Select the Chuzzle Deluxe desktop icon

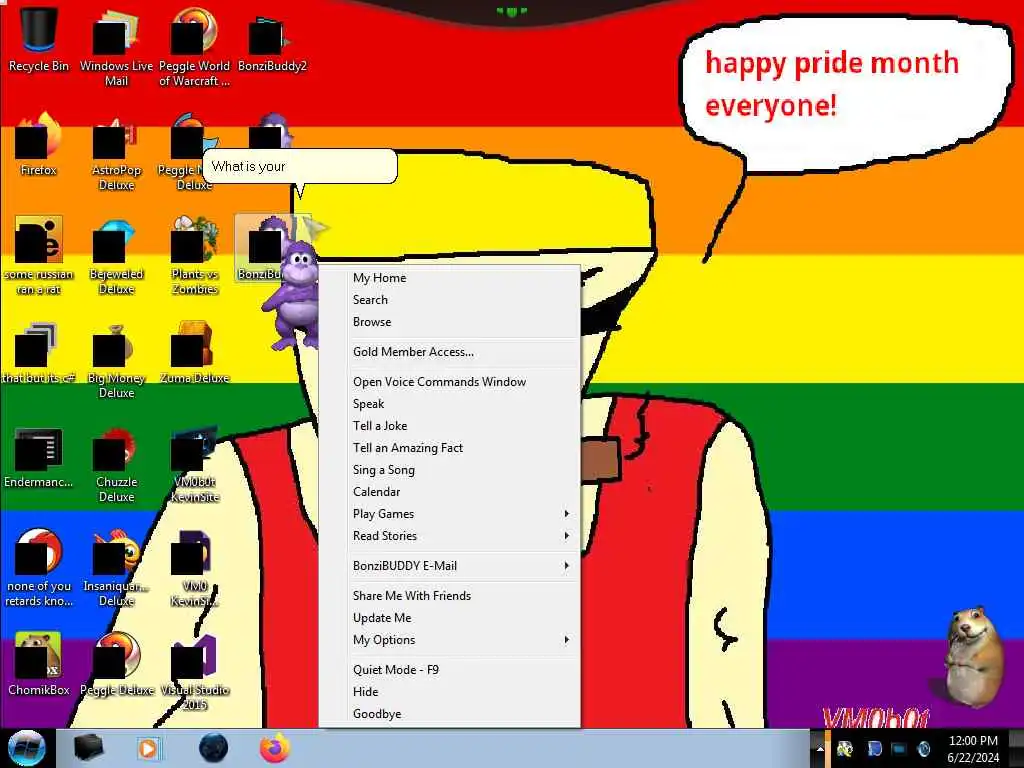coord(116,465)
